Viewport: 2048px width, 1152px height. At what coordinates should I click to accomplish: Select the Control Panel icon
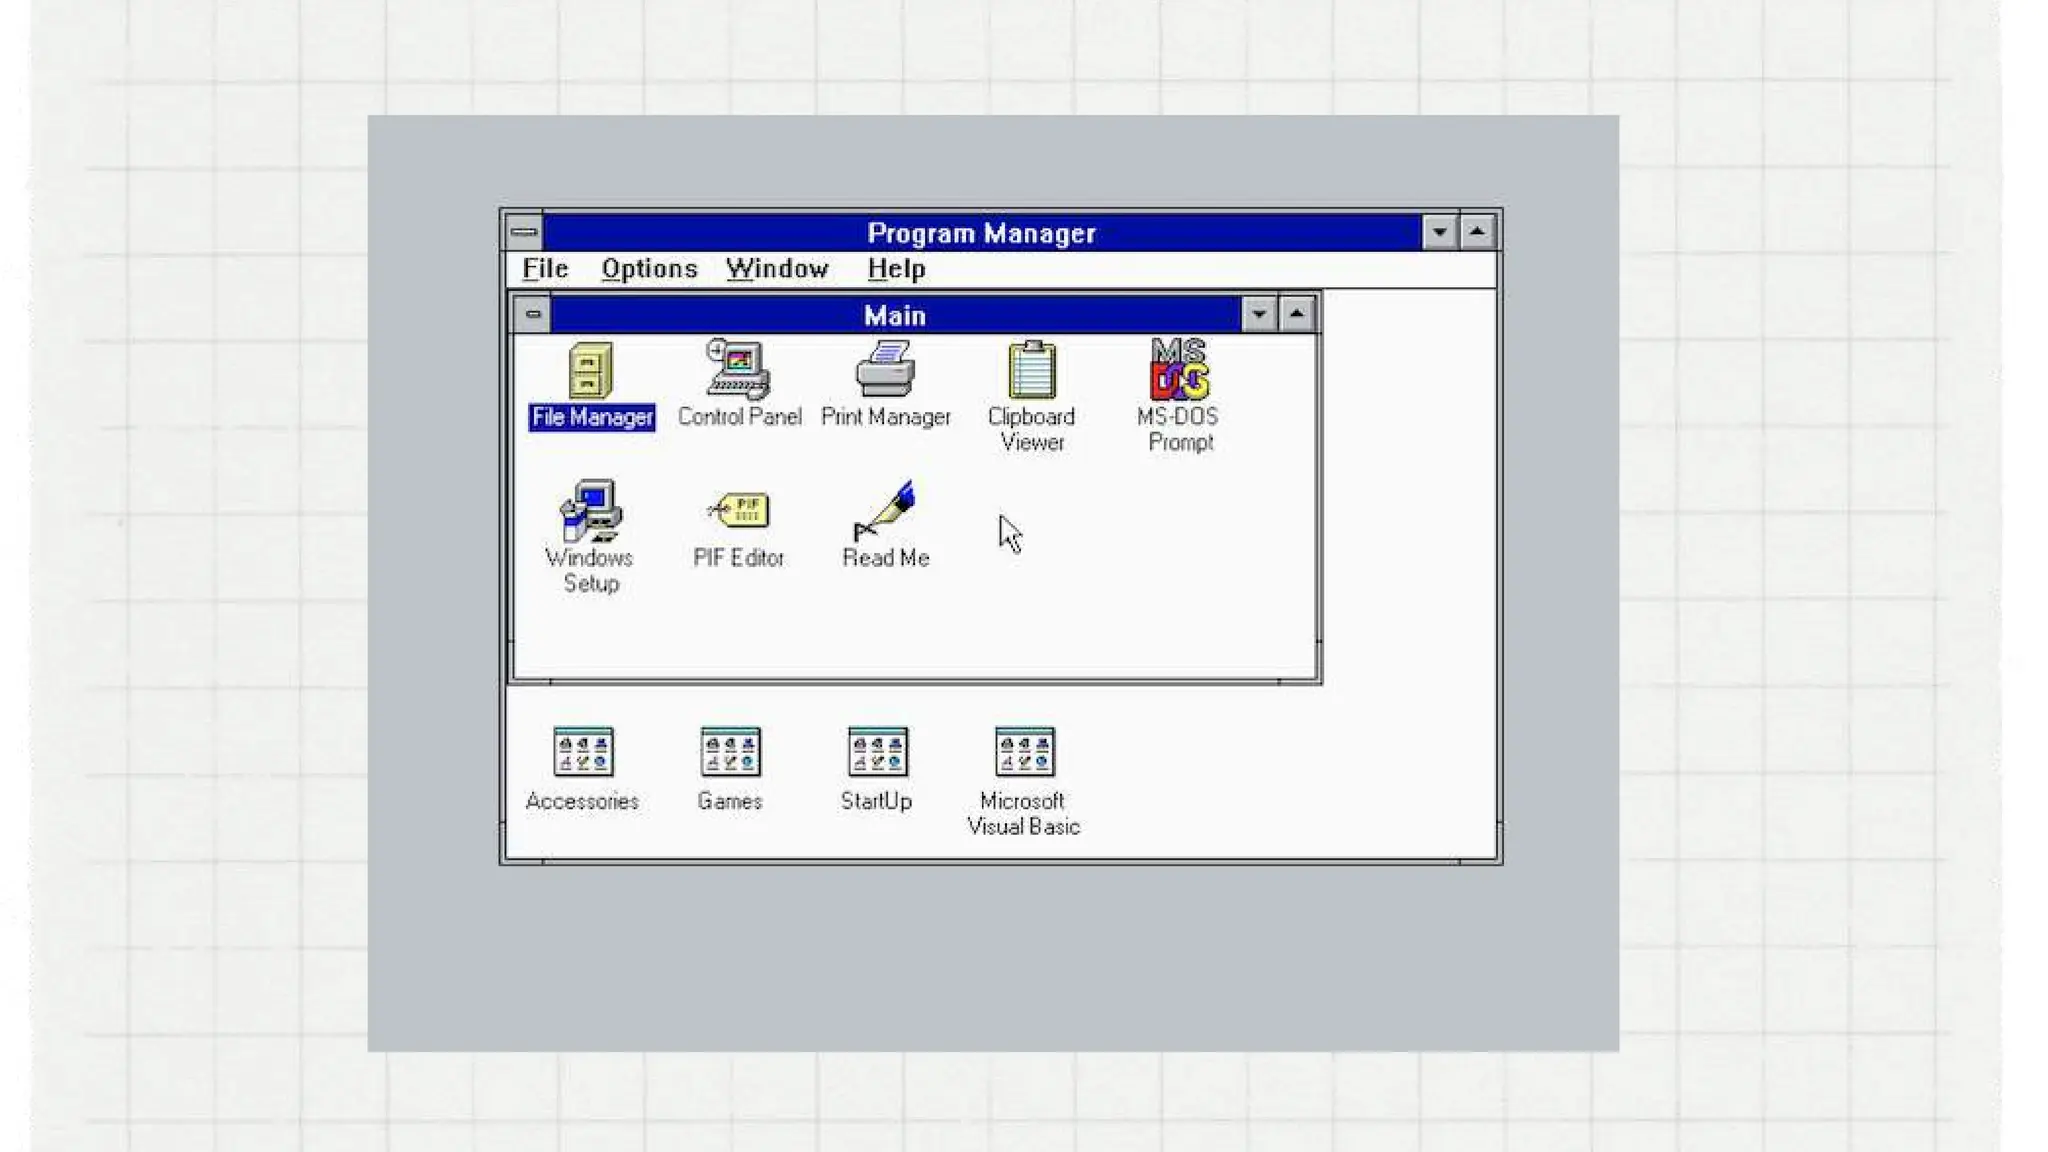point(738,370)
